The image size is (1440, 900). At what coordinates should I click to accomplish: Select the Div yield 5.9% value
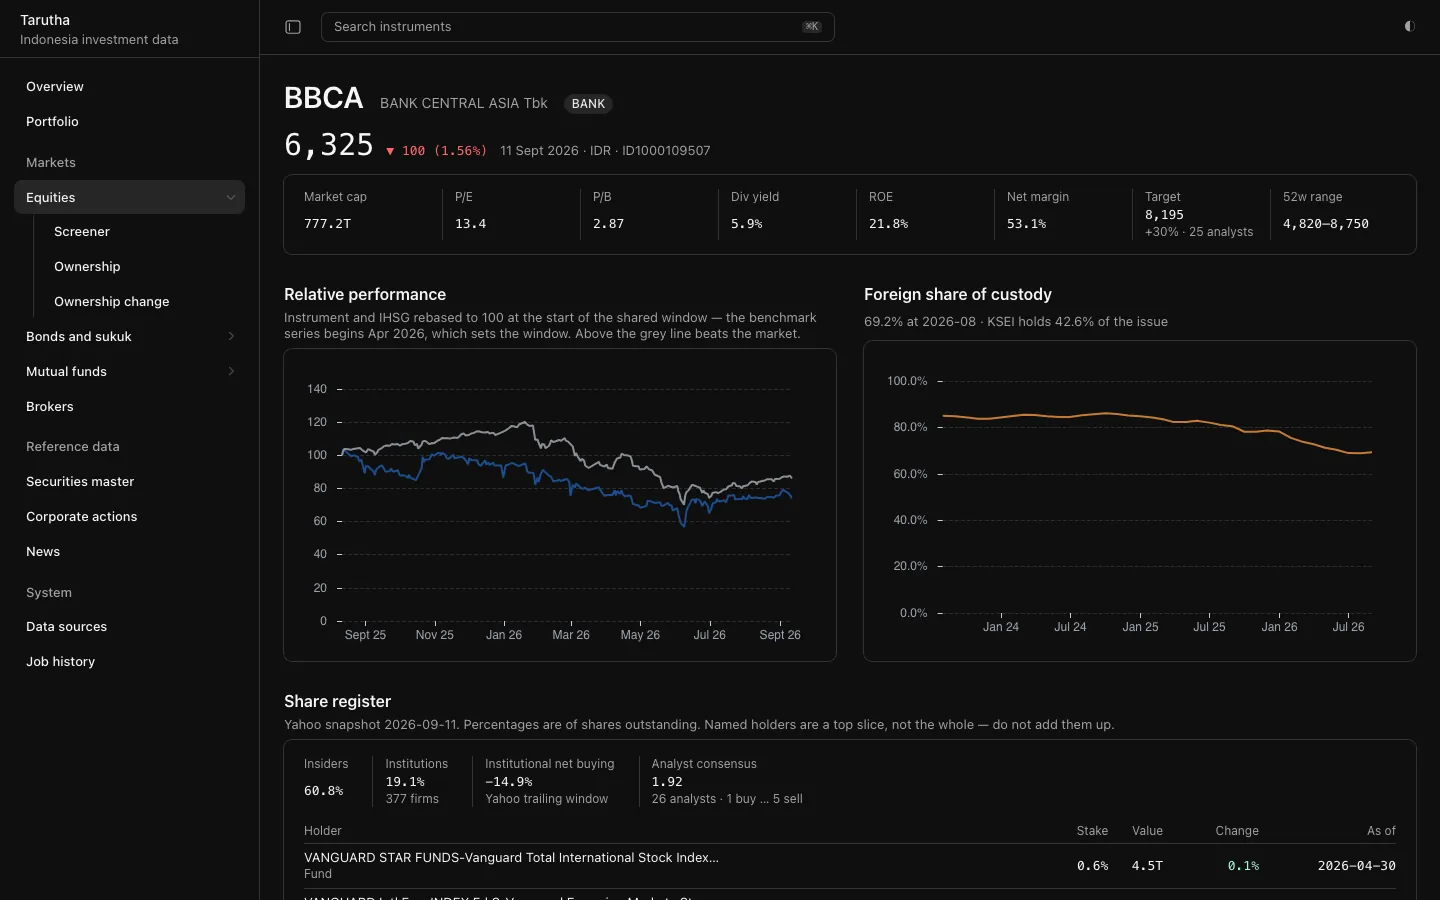746,224
